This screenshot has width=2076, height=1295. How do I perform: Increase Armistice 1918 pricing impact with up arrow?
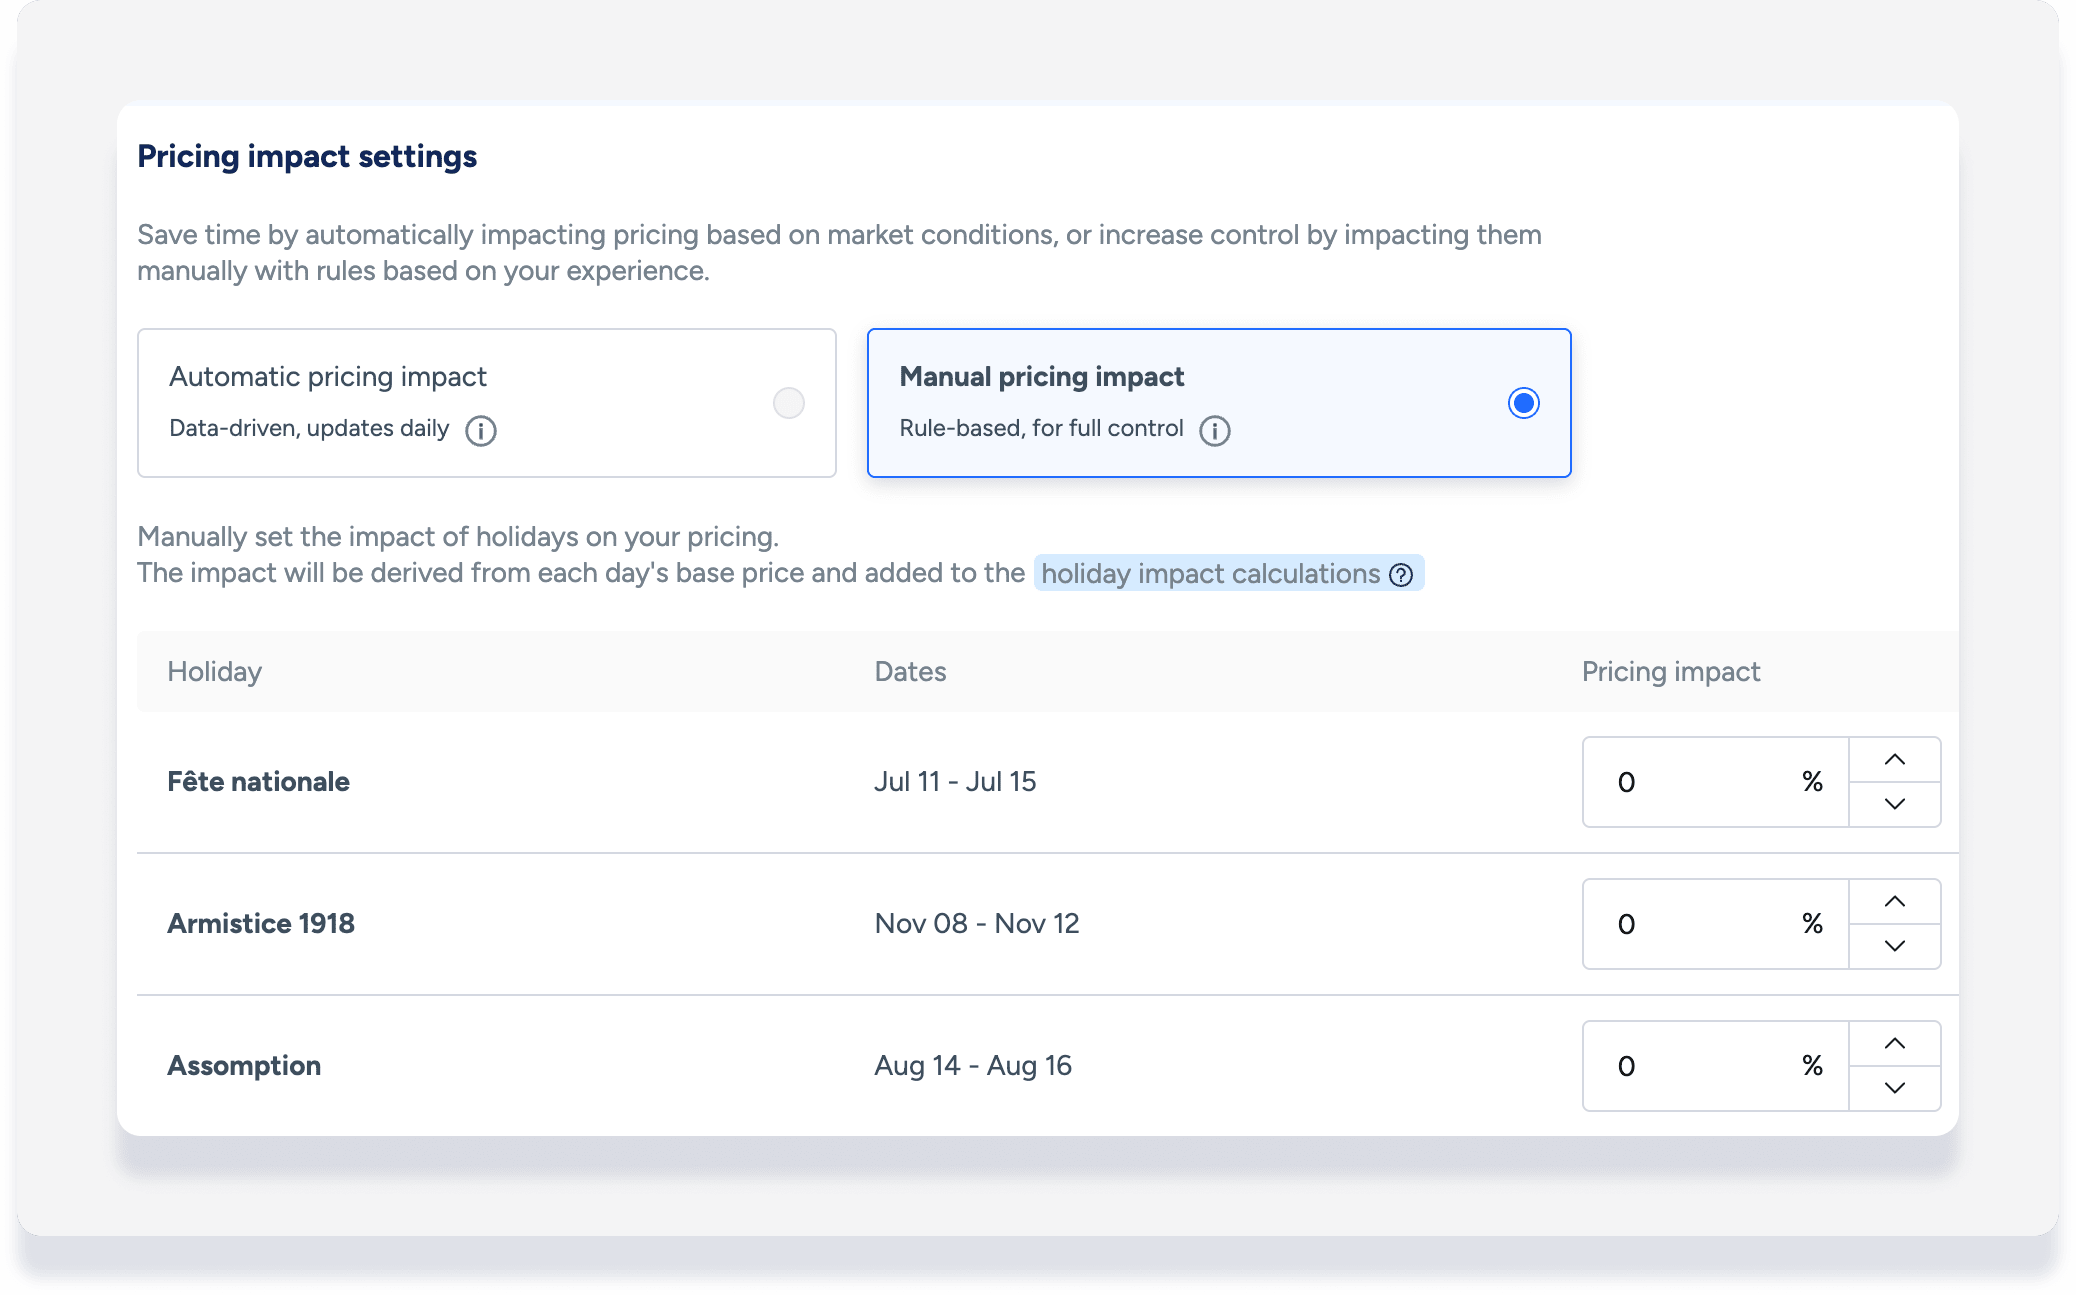click(1894, 902)
